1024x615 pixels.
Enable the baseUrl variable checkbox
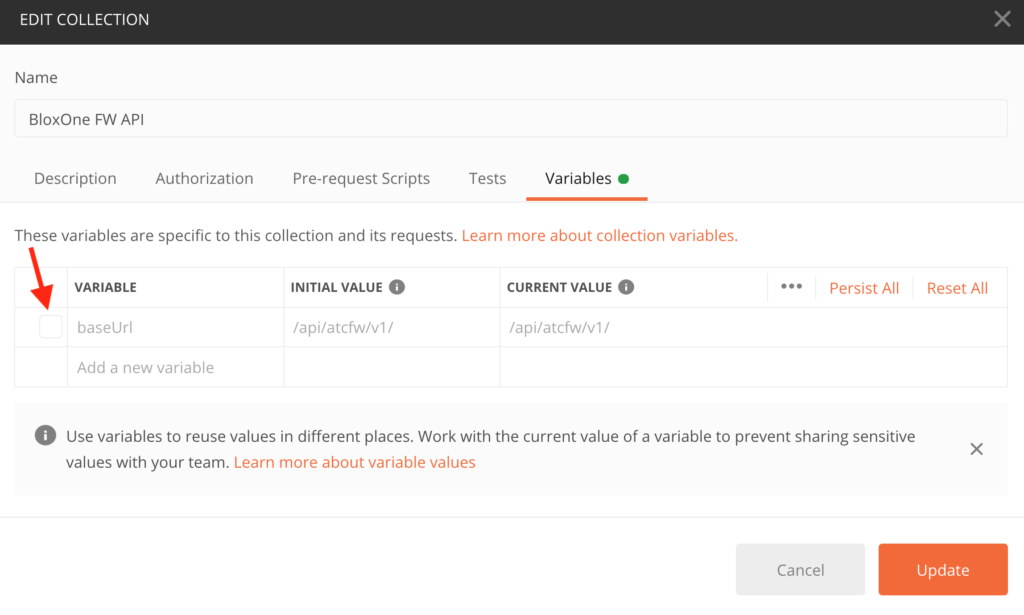tap(50, 327)
